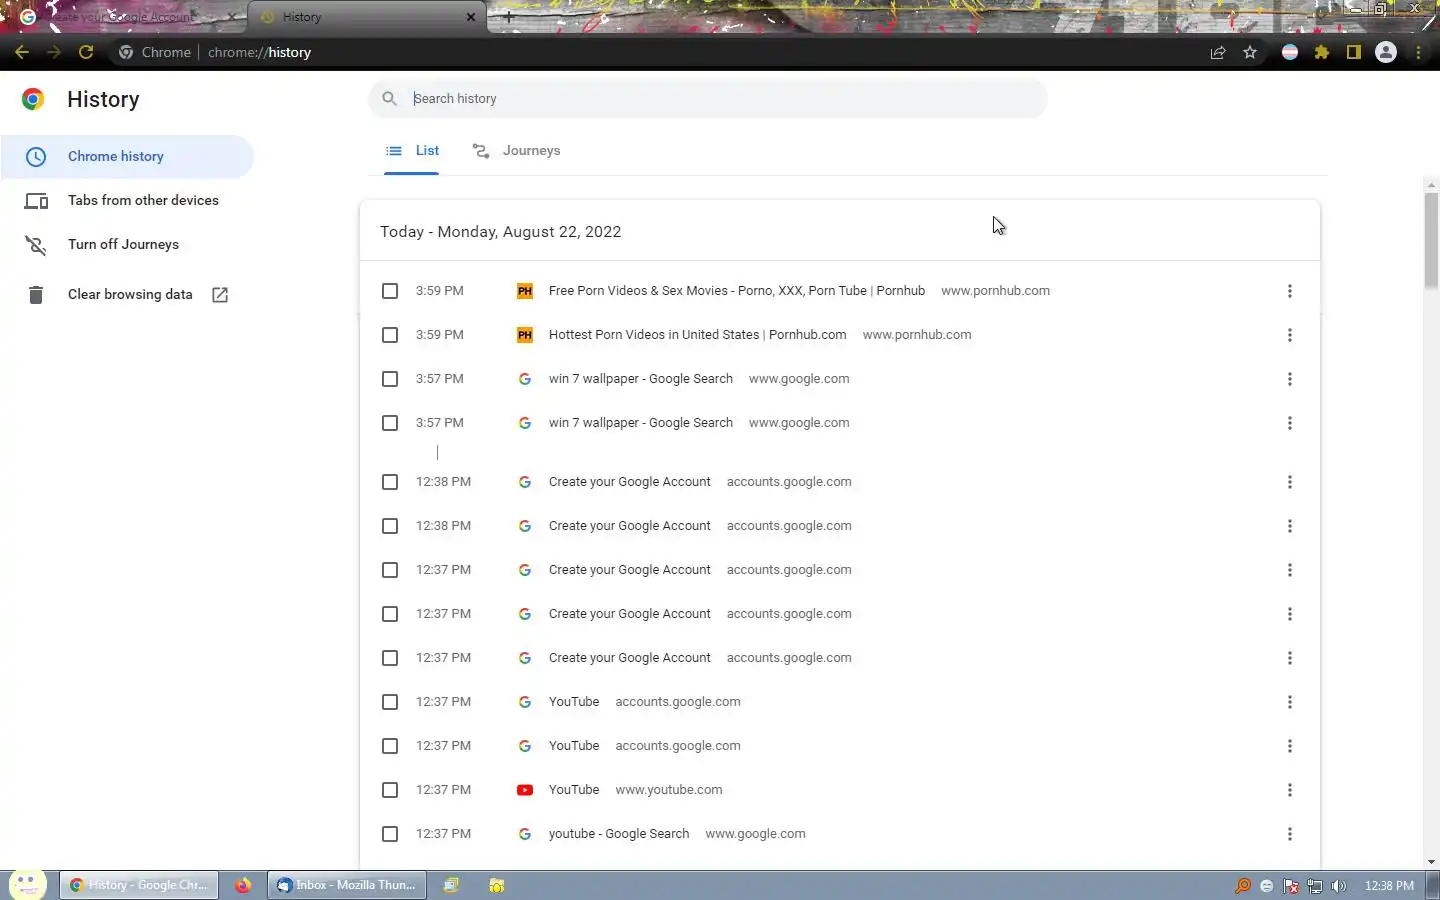
Task: Click the www.youtube.com domain text
Action: [x=669, y=790]
